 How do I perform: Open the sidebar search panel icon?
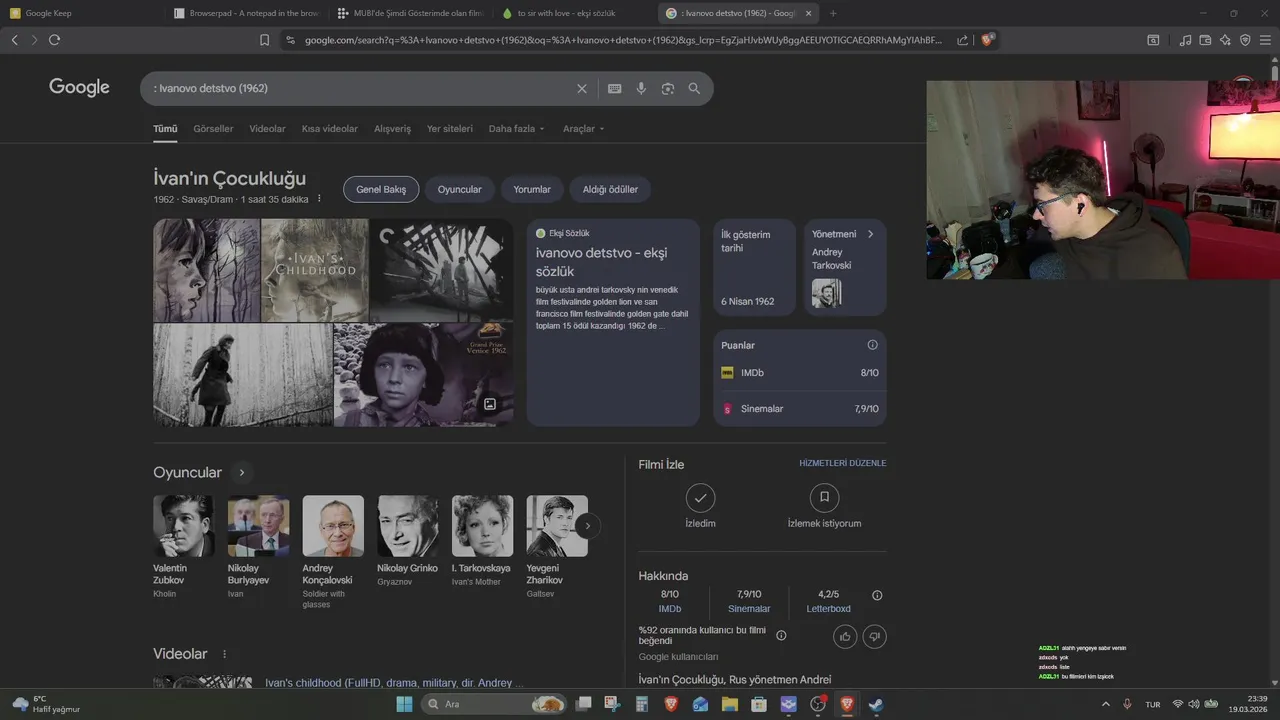(1153, 40)
